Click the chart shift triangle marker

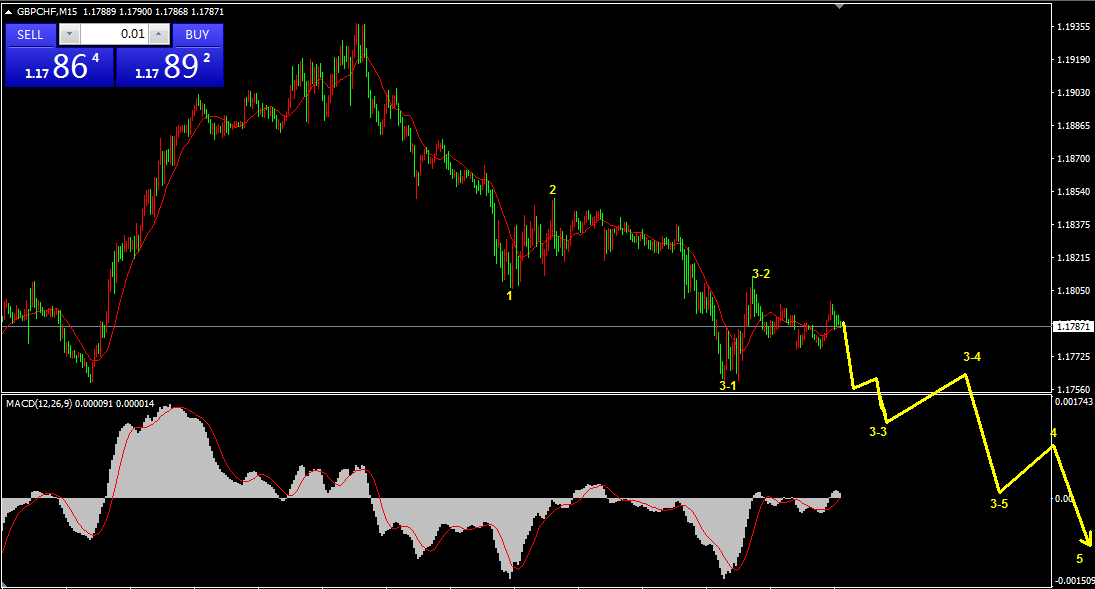tap(839, 6)
